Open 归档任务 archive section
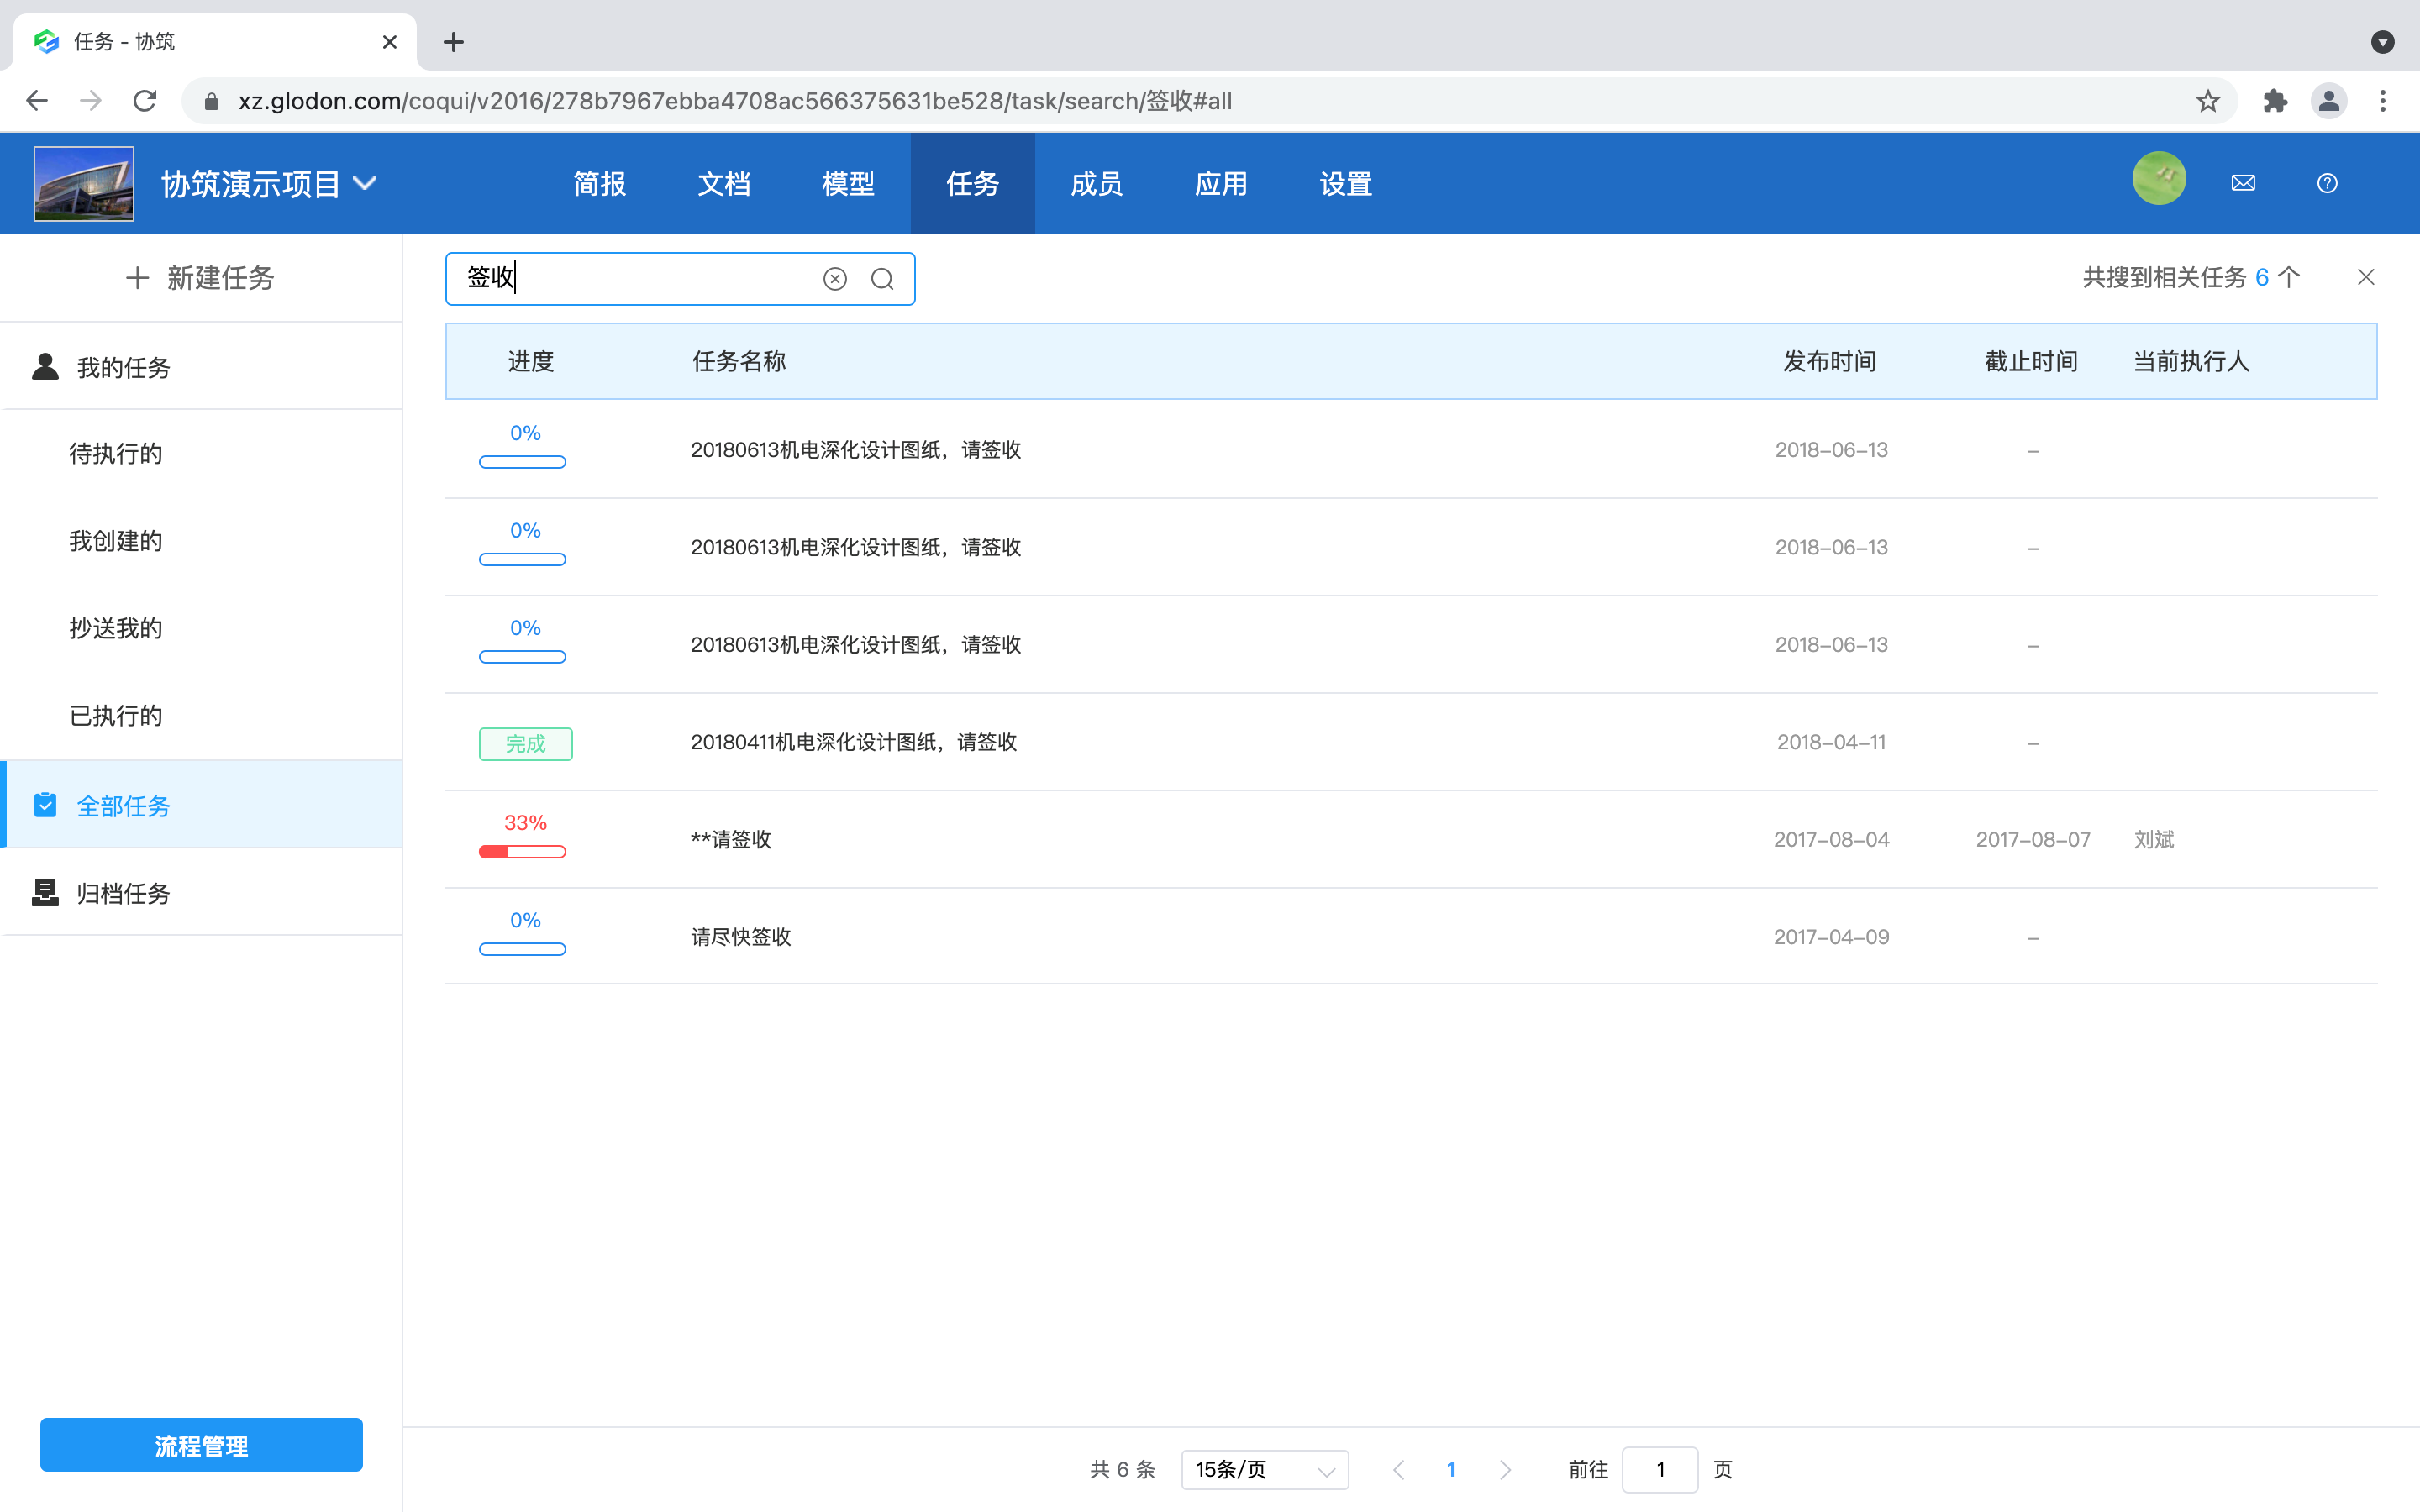Image resolution: width=2420 pixels, height=1512 pixels. click(123, 893)
